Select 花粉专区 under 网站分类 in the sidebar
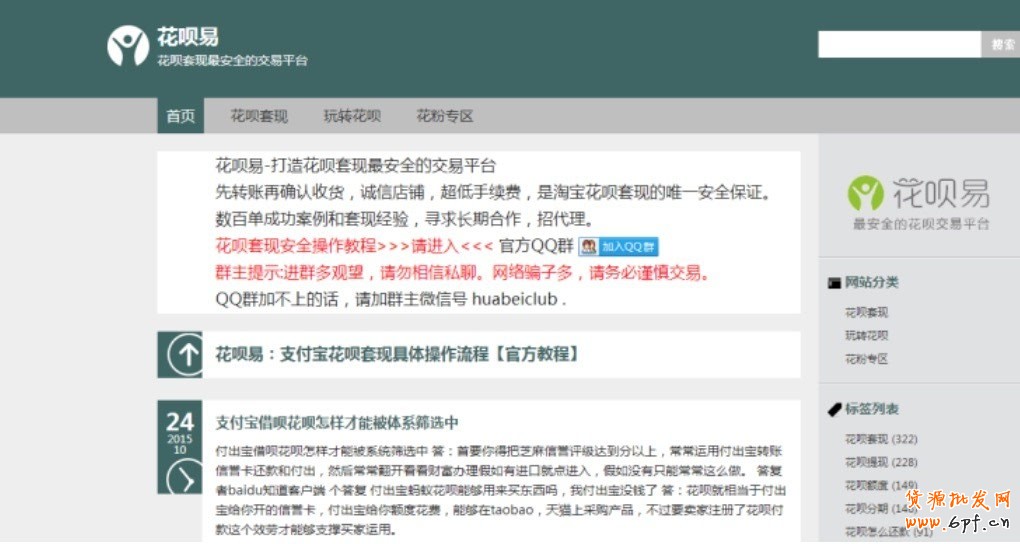 [867, 358]
